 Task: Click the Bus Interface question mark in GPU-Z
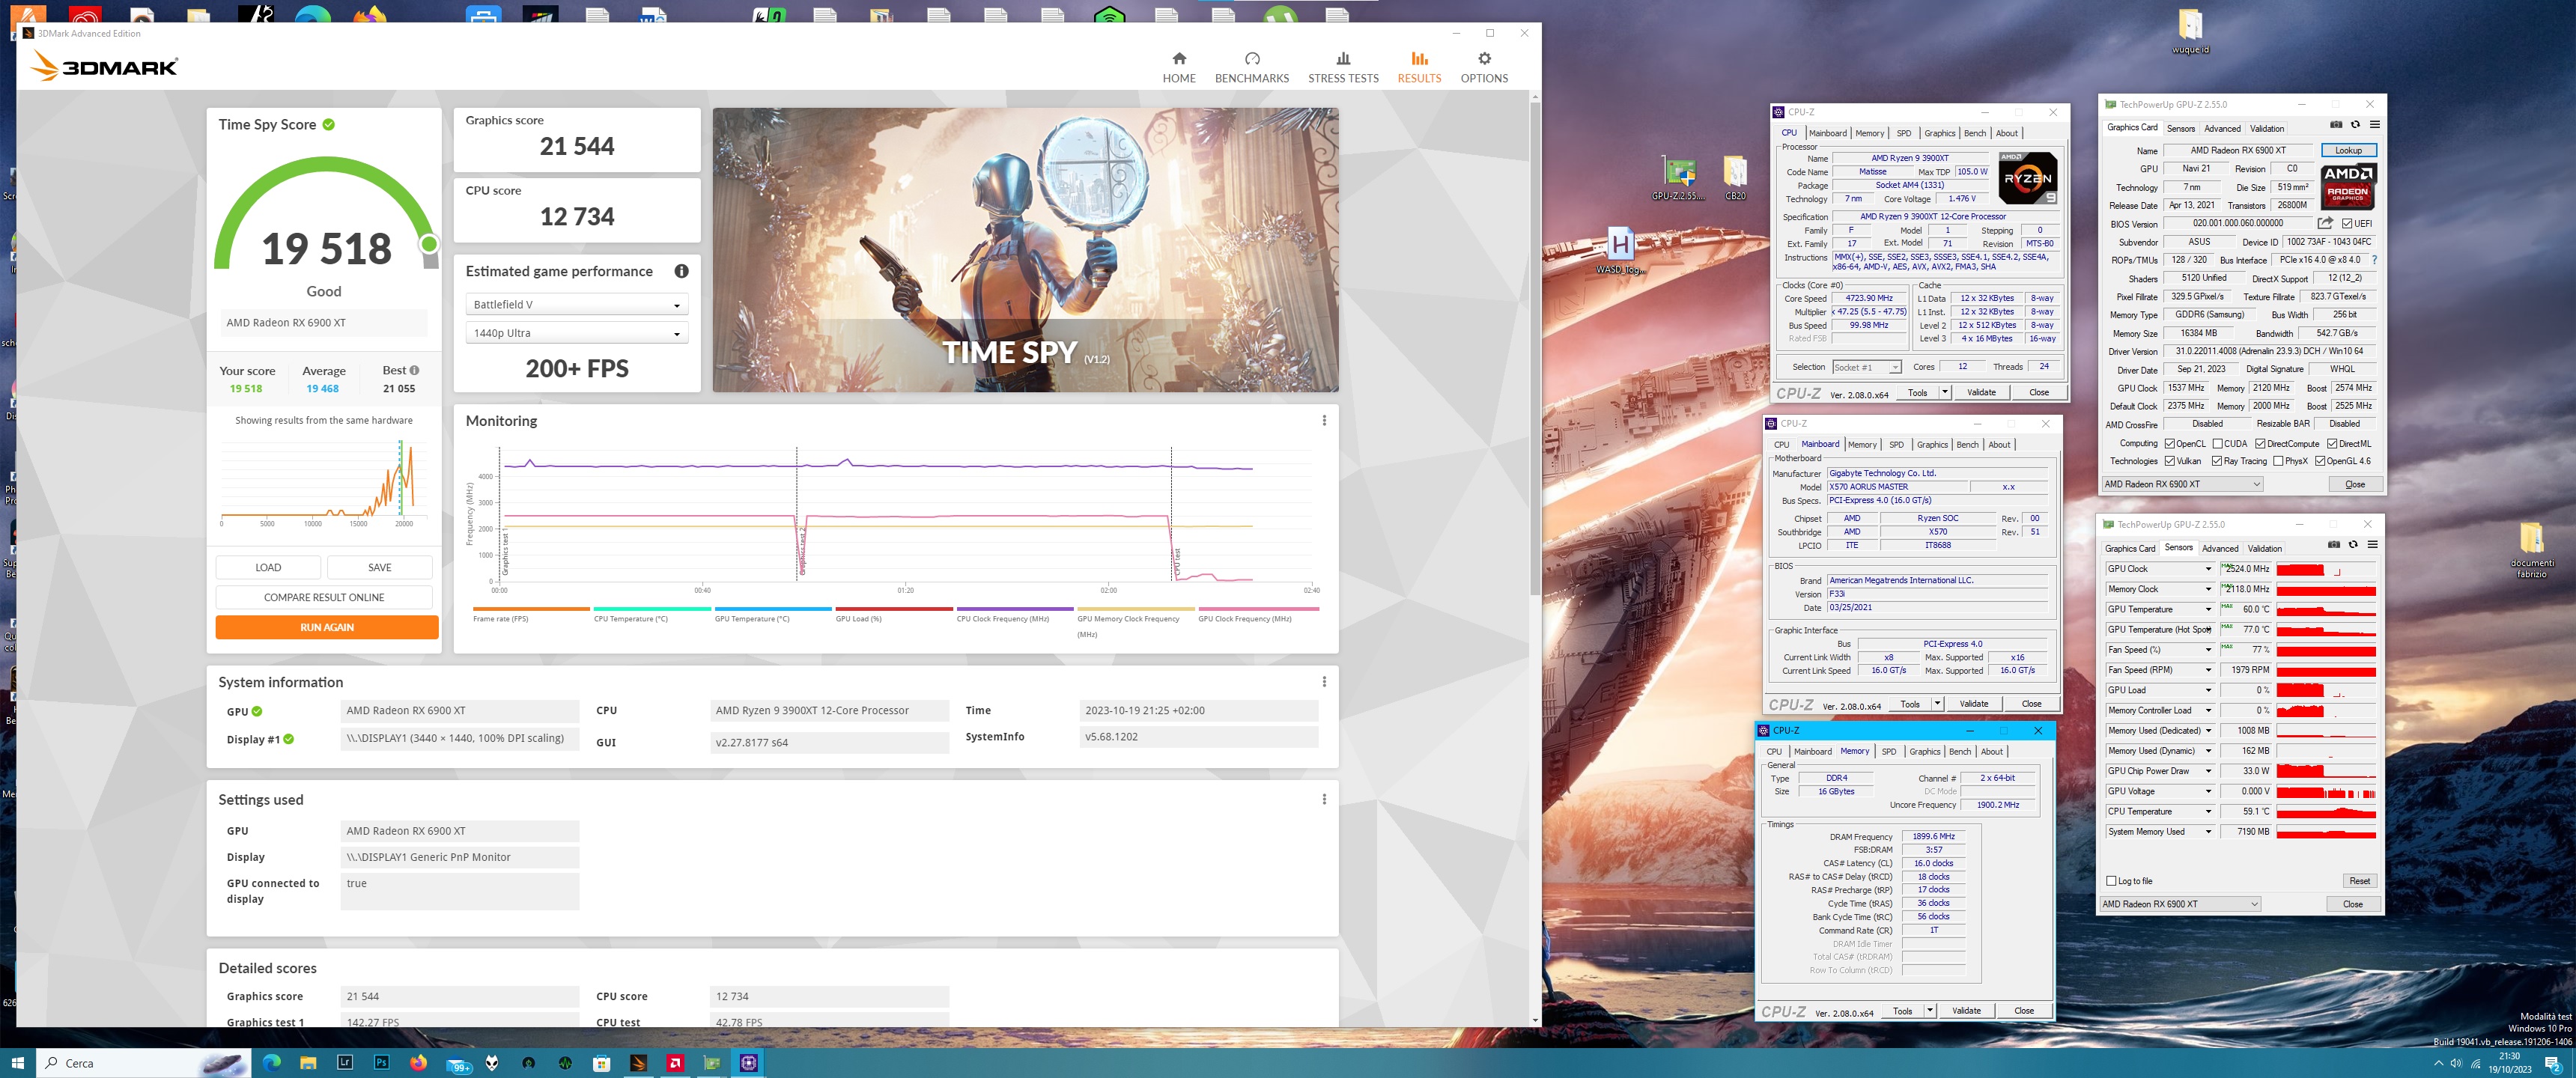click(x=2374, y=260)
